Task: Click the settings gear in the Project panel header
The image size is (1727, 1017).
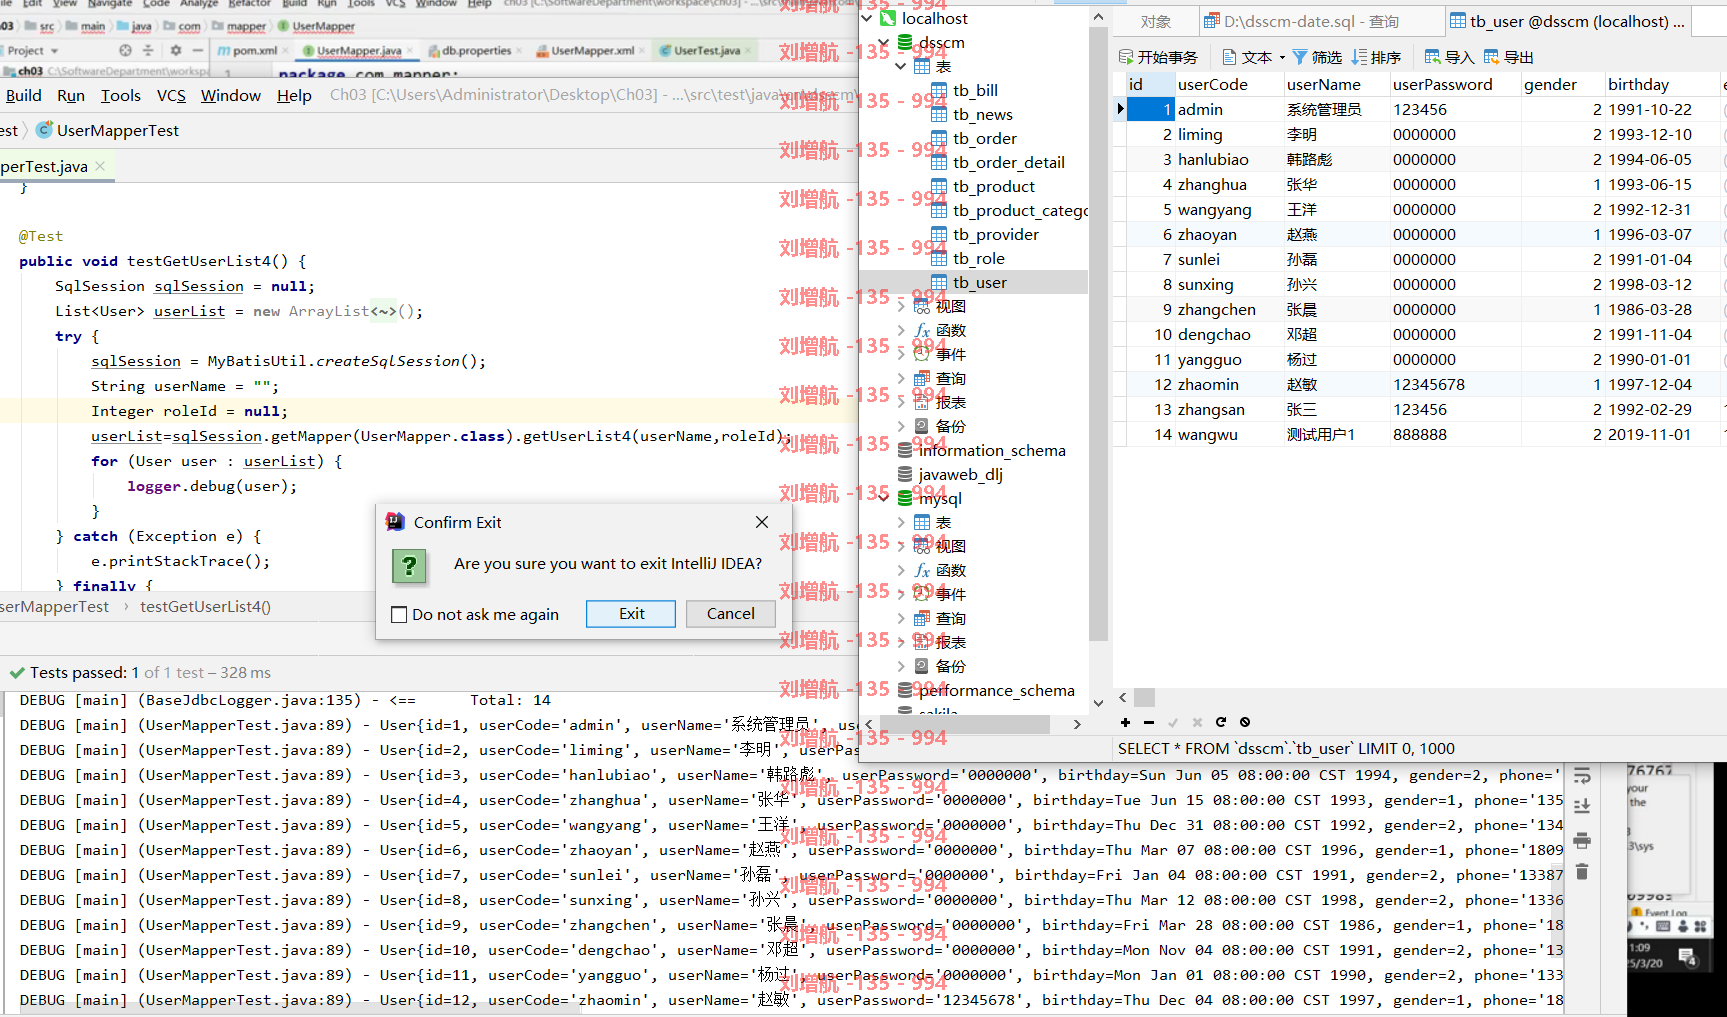Action: [176, 50]
